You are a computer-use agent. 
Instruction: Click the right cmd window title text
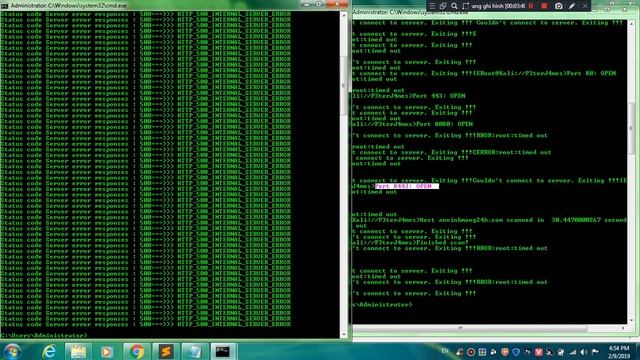pyautogui.click(x=411, y=12)
